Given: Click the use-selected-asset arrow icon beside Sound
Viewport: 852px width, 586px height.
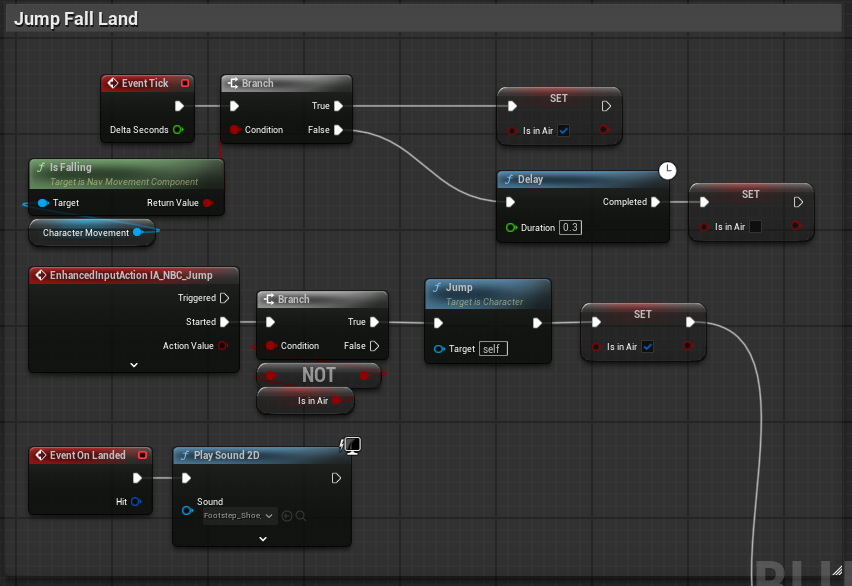Looking at the screenshot, I should (287, 516).
